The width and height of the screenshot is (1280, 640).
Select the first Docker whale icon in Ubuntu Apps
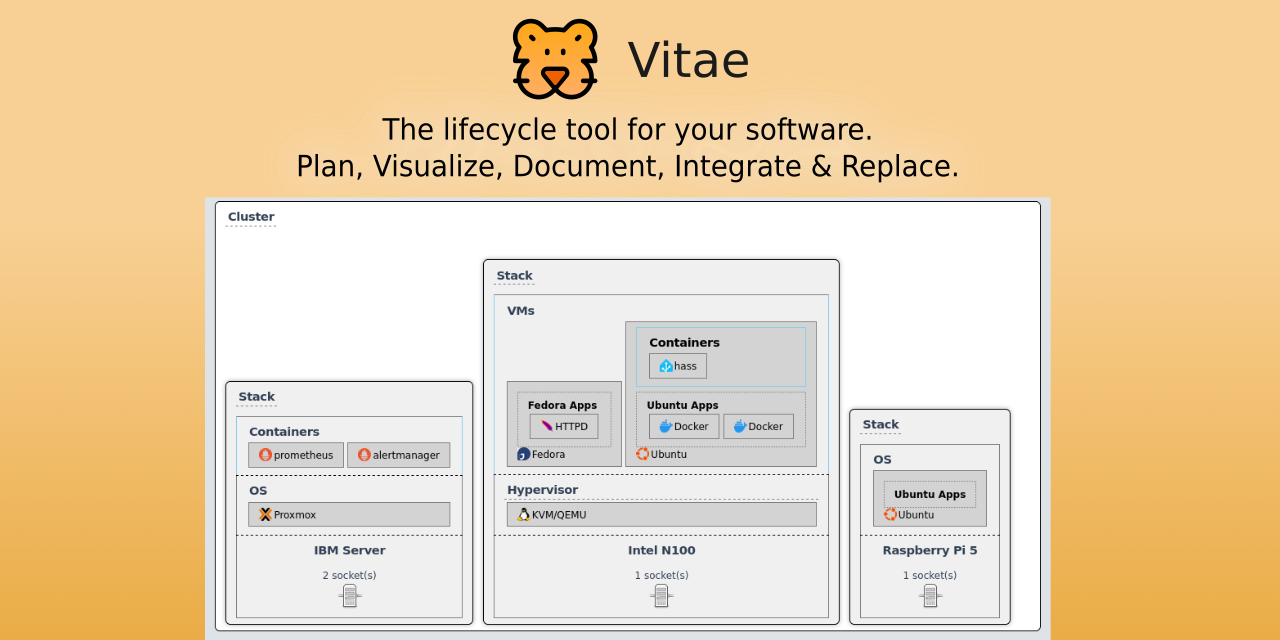tap(665, 425)
